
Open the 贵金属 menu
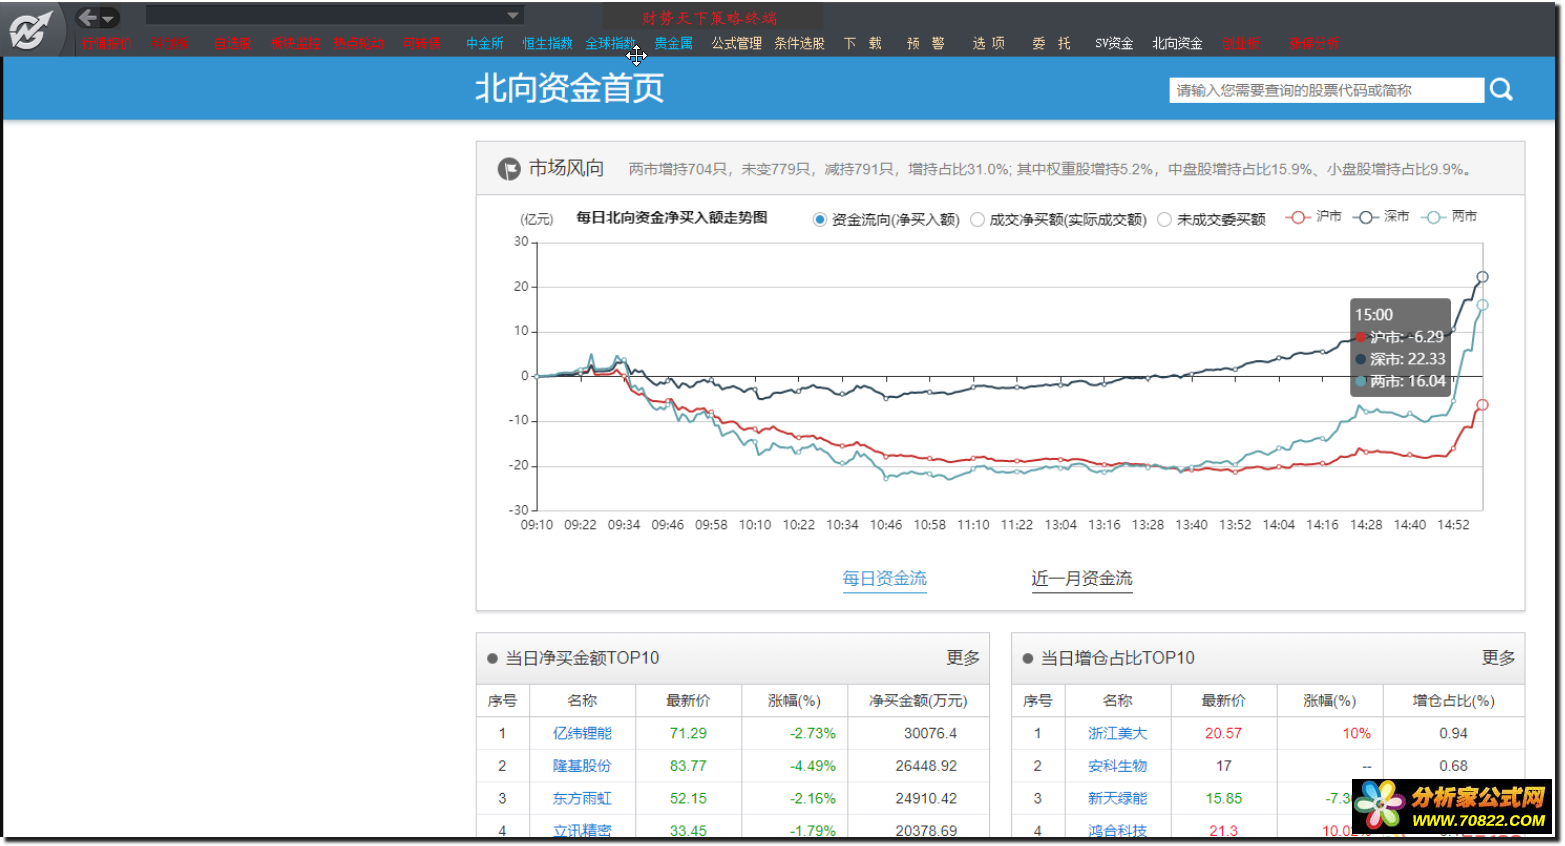(x=673, y=44)
